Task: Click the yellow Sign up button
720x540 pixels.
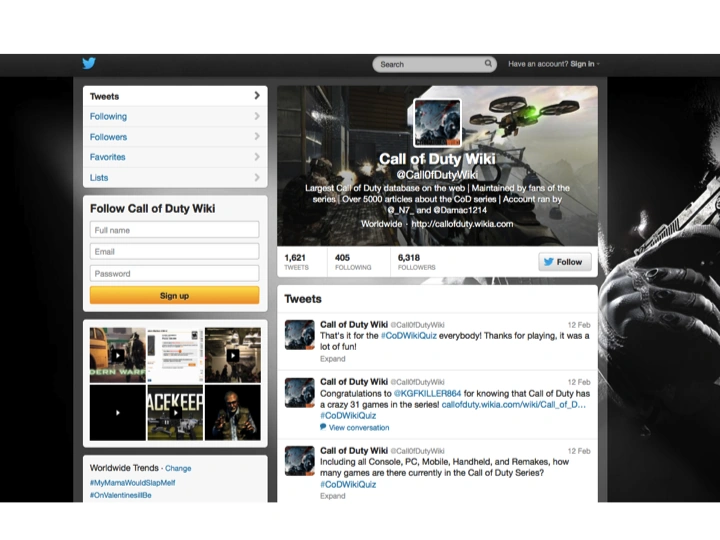Action: [174, 296]
